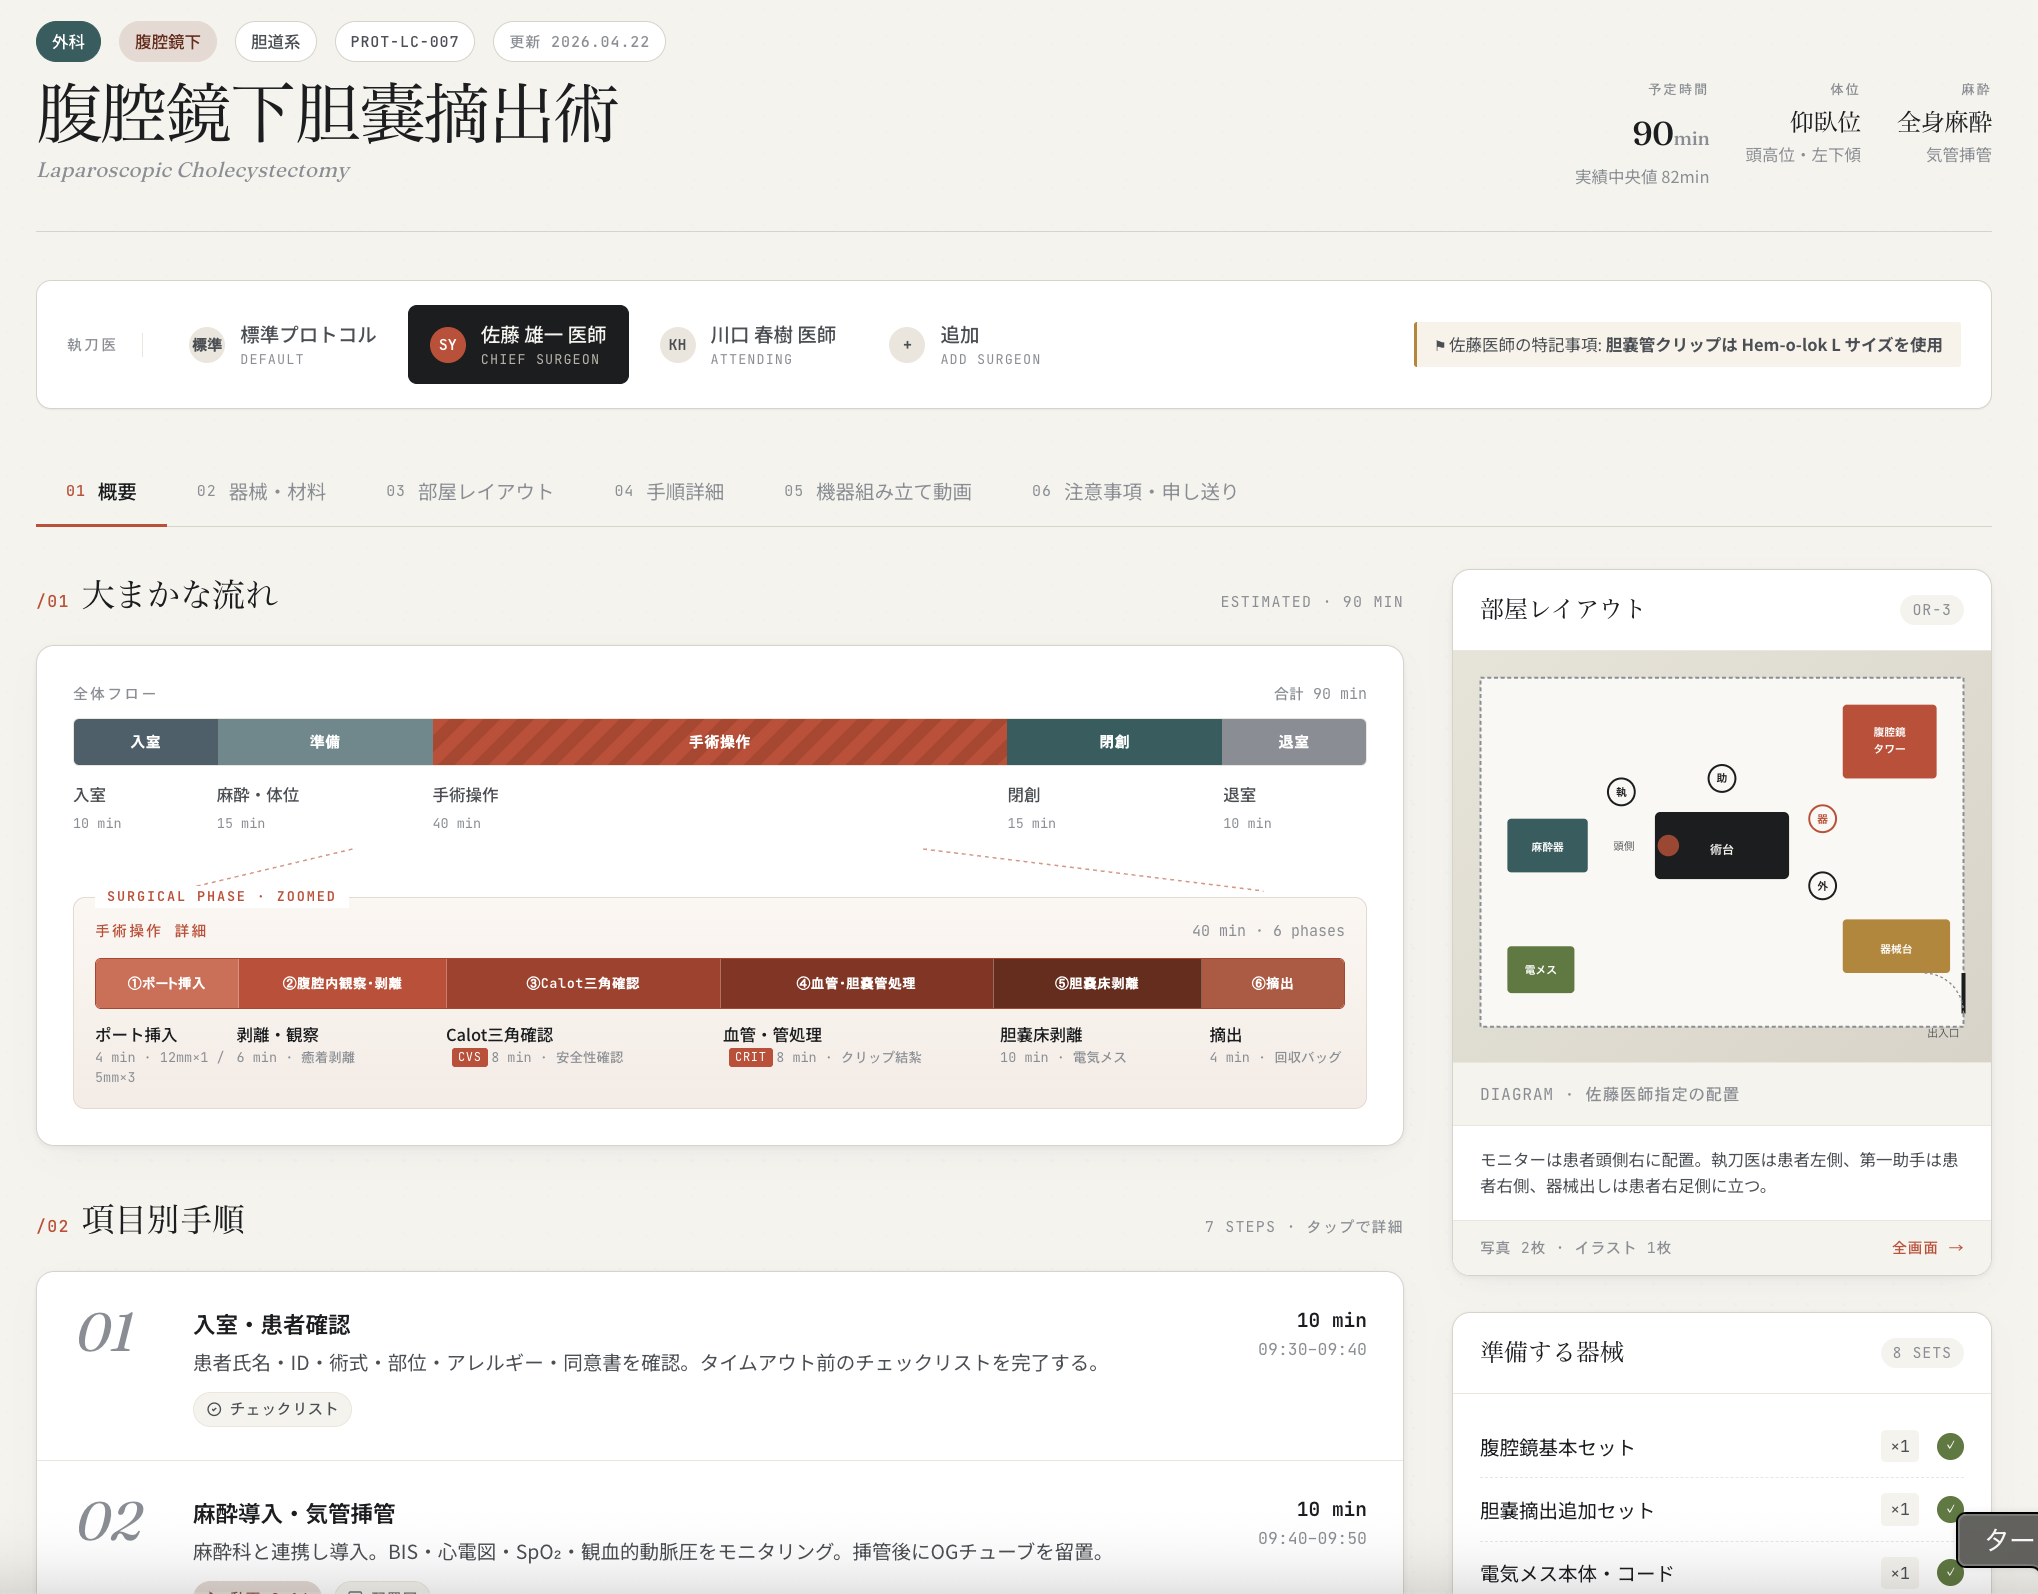Select the black 術台 operating table block

(x=1721, y=845)
